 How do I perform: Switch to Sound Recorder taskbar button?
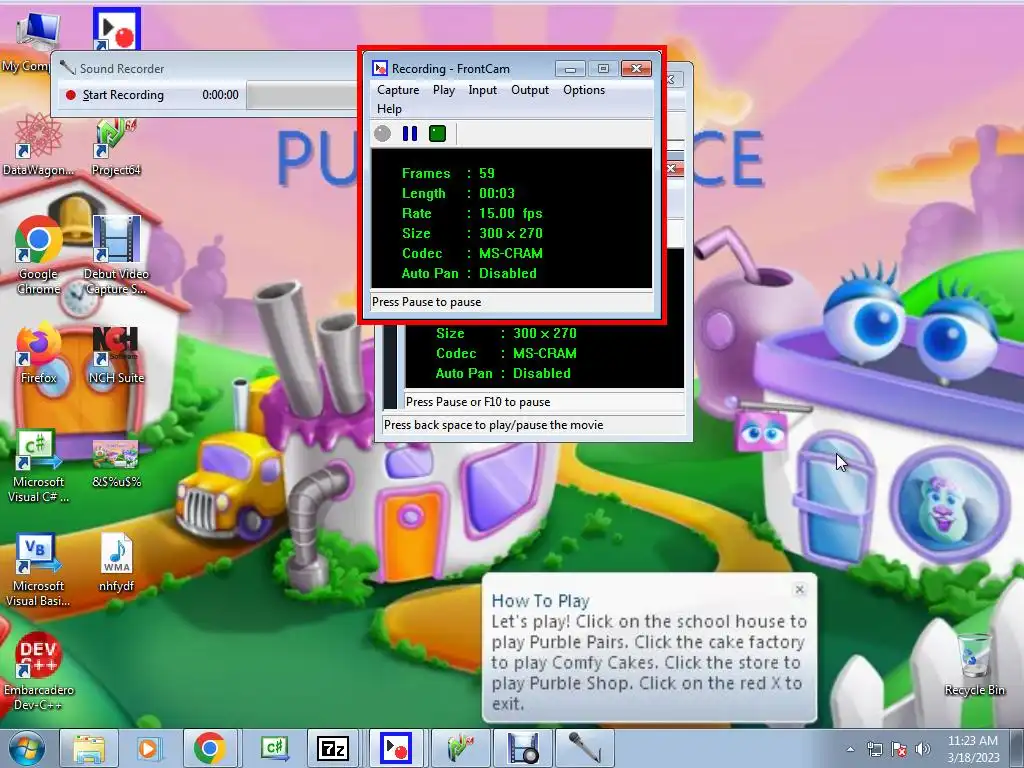click(x=584, y=748)
